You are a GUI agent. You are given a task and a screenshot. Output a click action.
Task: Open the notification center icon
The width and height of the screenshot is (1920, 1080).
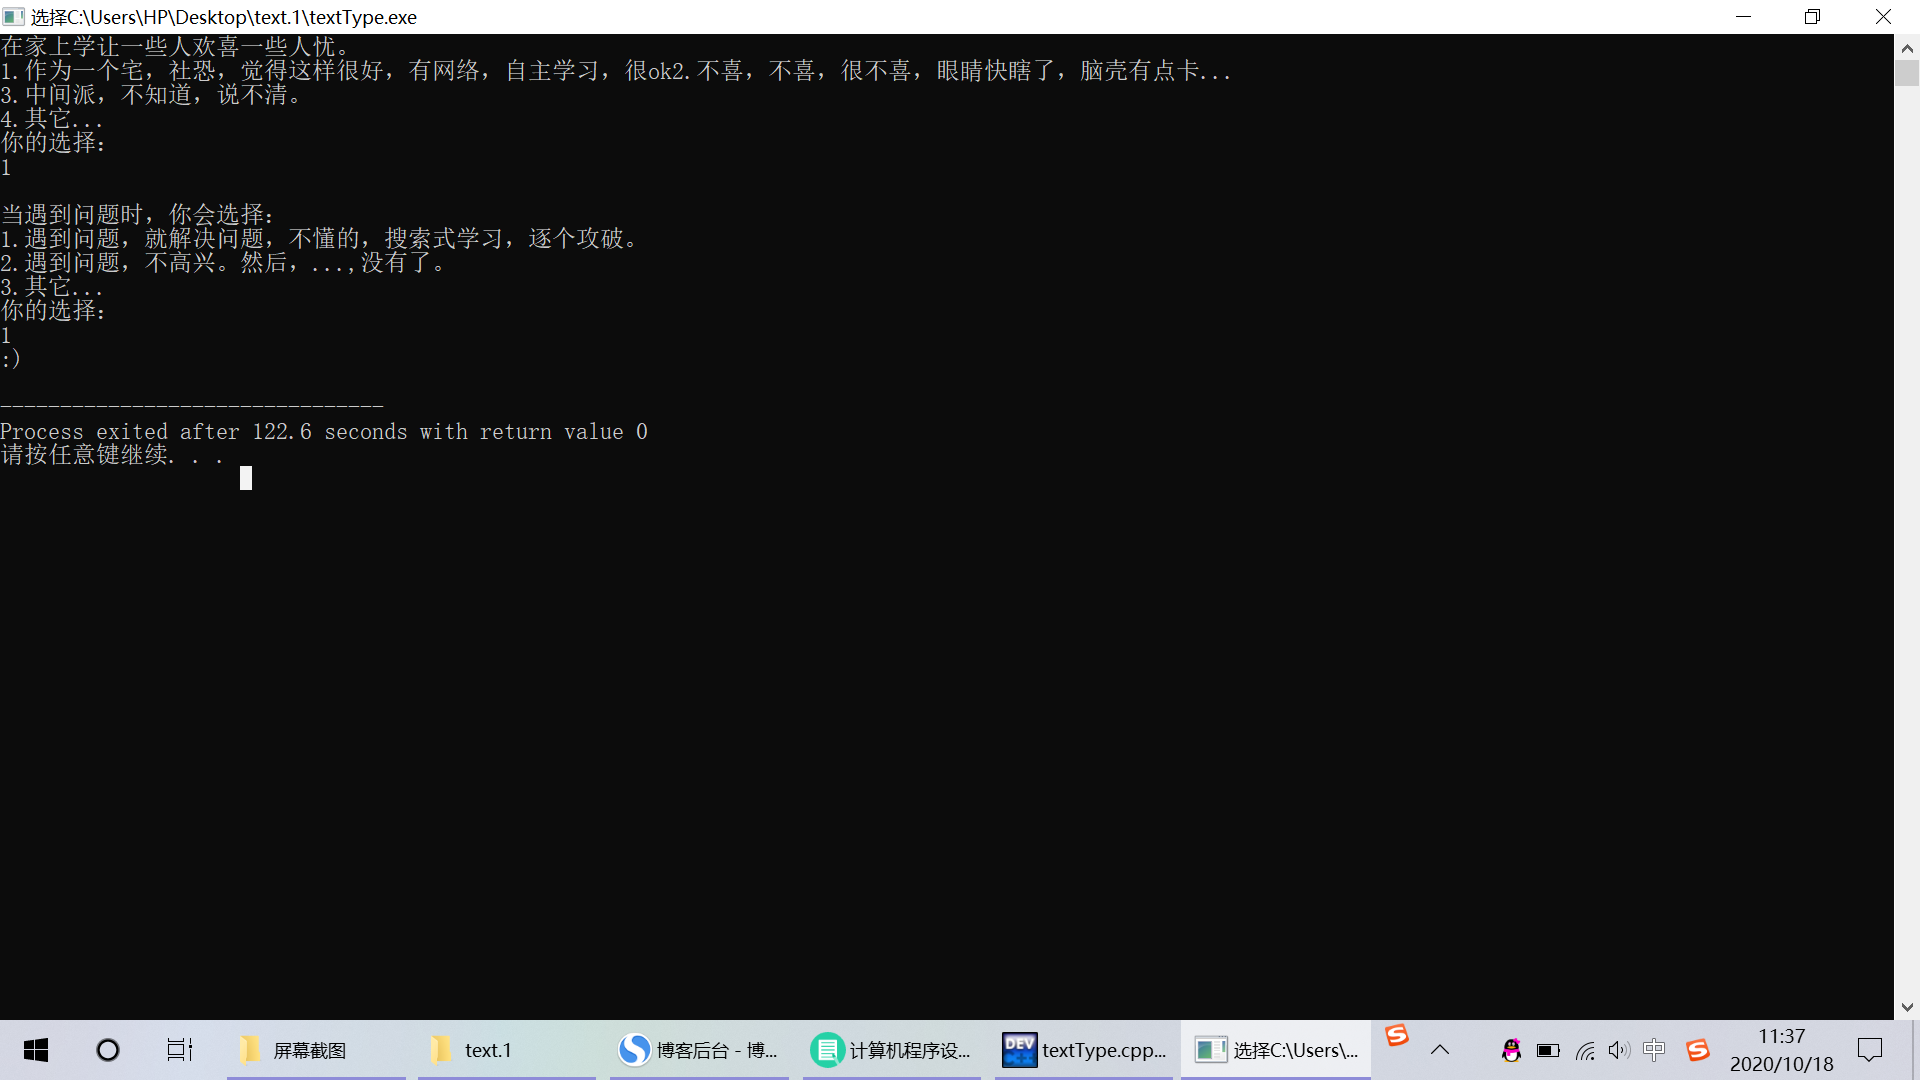pos(1869,1050)
